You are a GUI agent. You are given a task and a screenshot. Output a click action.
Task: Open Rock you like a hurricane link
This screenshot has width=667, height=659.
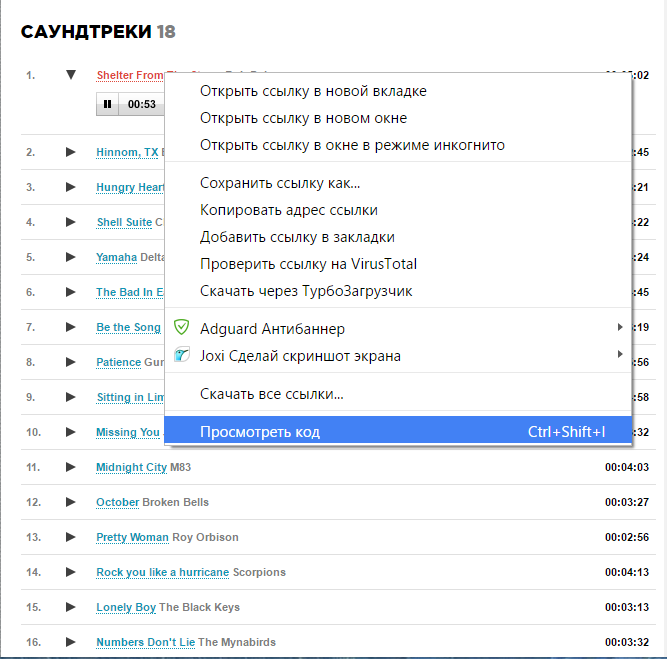pos(163,572)
